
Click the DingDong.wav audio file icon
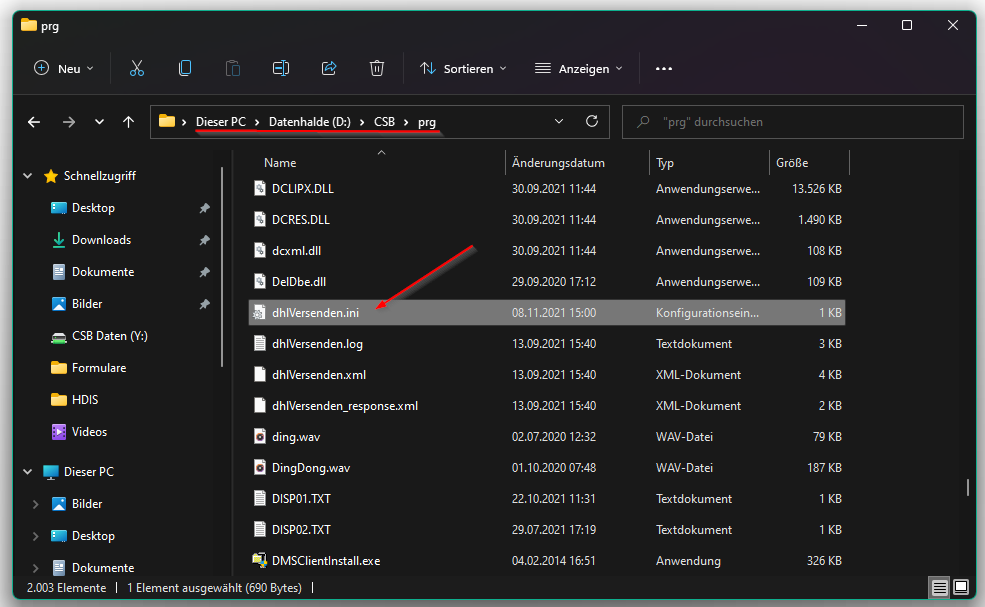point(259,468)
